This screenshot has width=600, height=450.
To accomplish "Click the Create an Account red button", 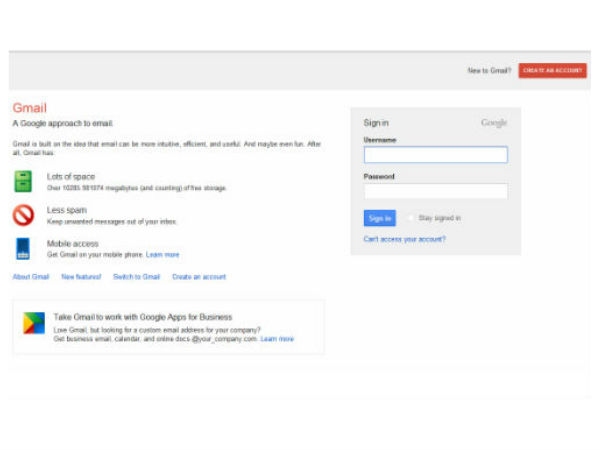I will (553, 70).
